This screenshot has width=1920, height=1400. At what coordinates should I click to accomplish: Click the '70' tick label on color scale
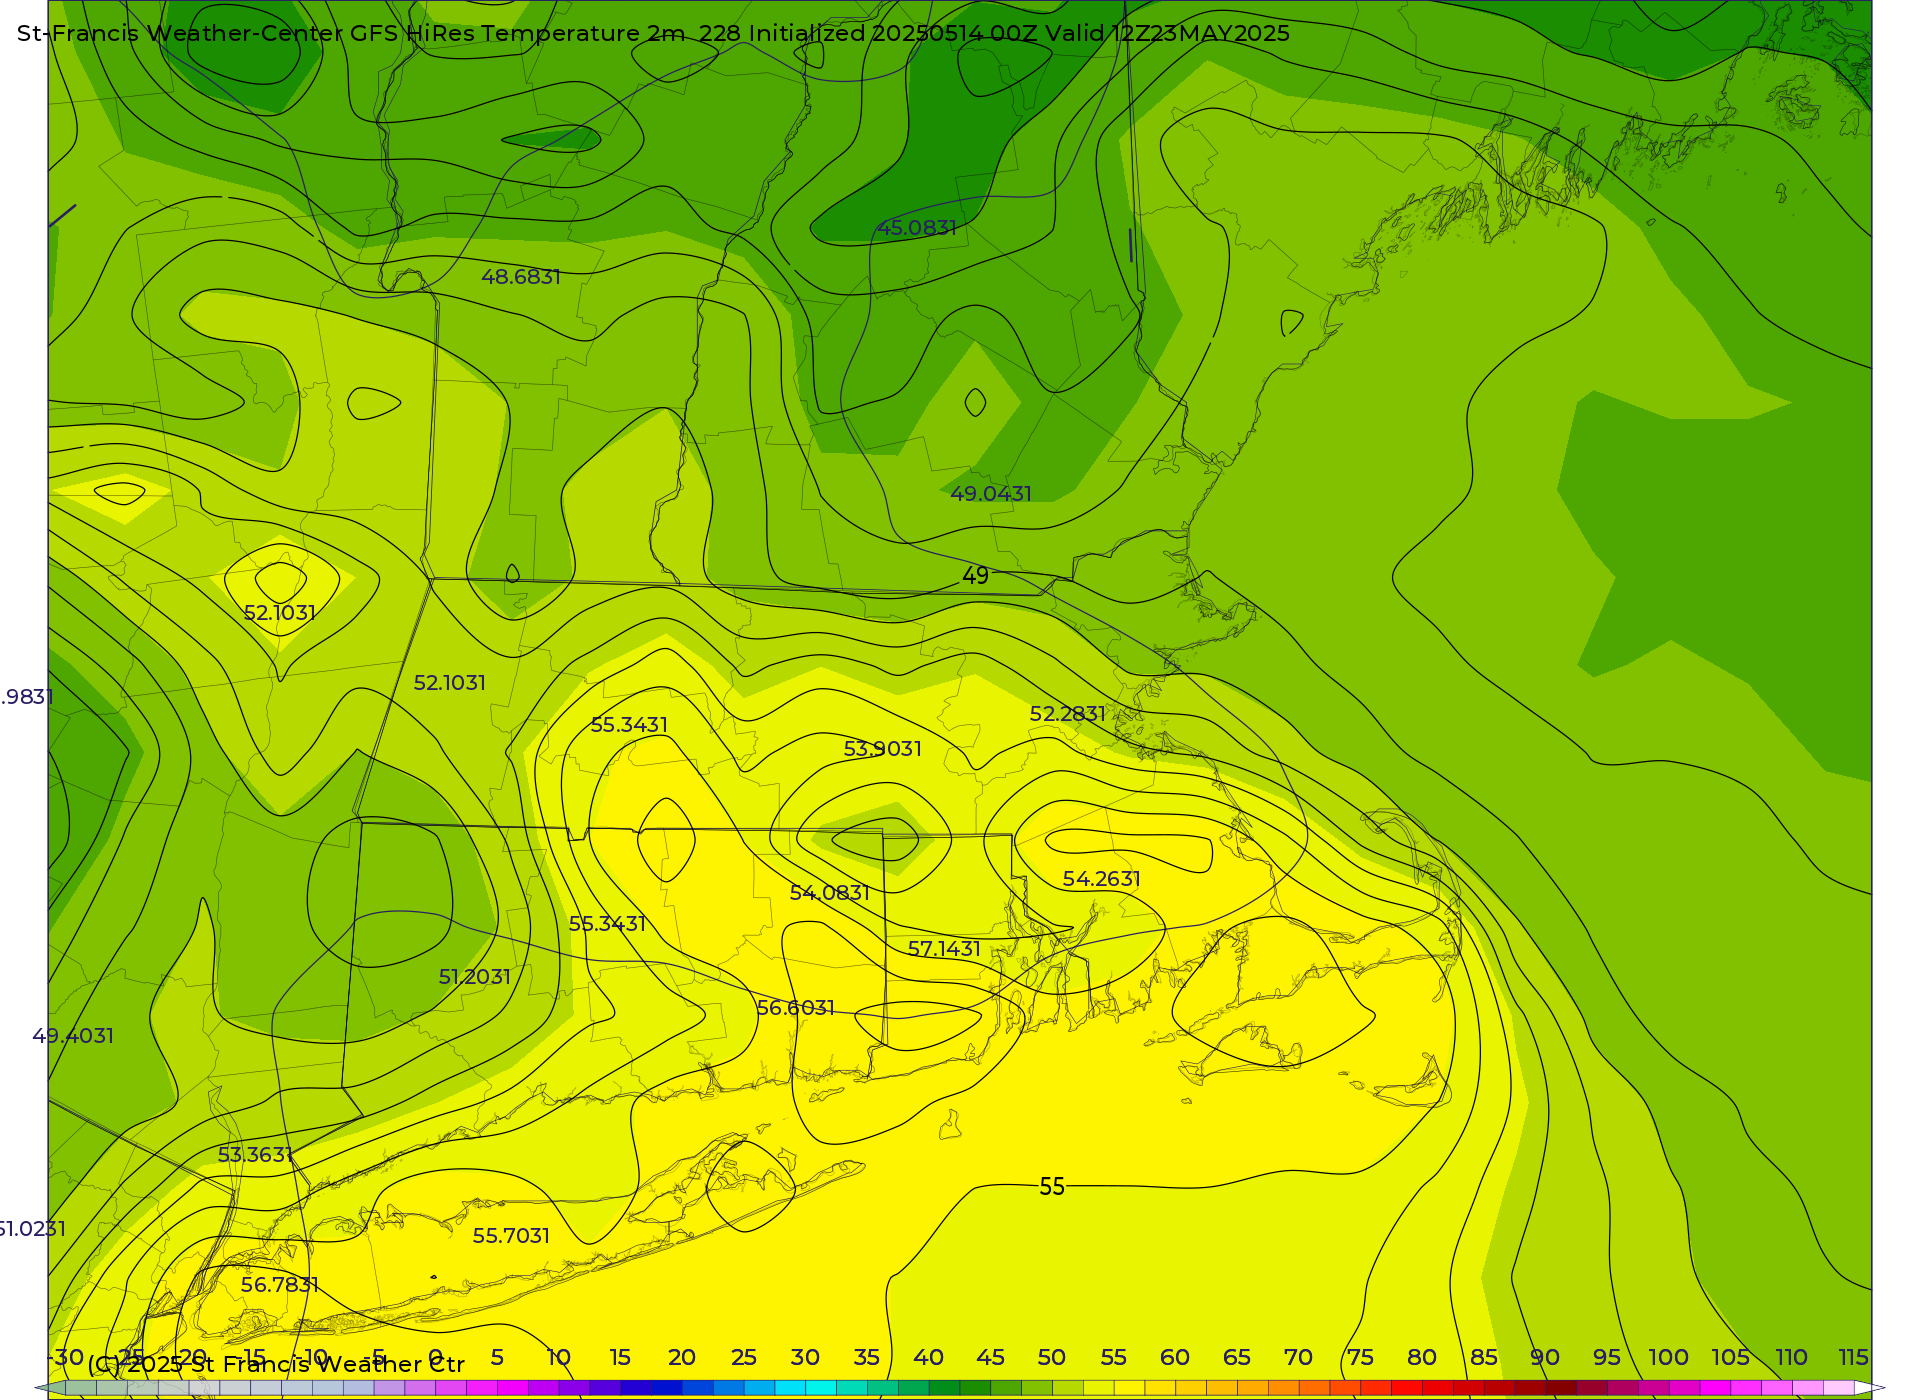(1298, 1358)
